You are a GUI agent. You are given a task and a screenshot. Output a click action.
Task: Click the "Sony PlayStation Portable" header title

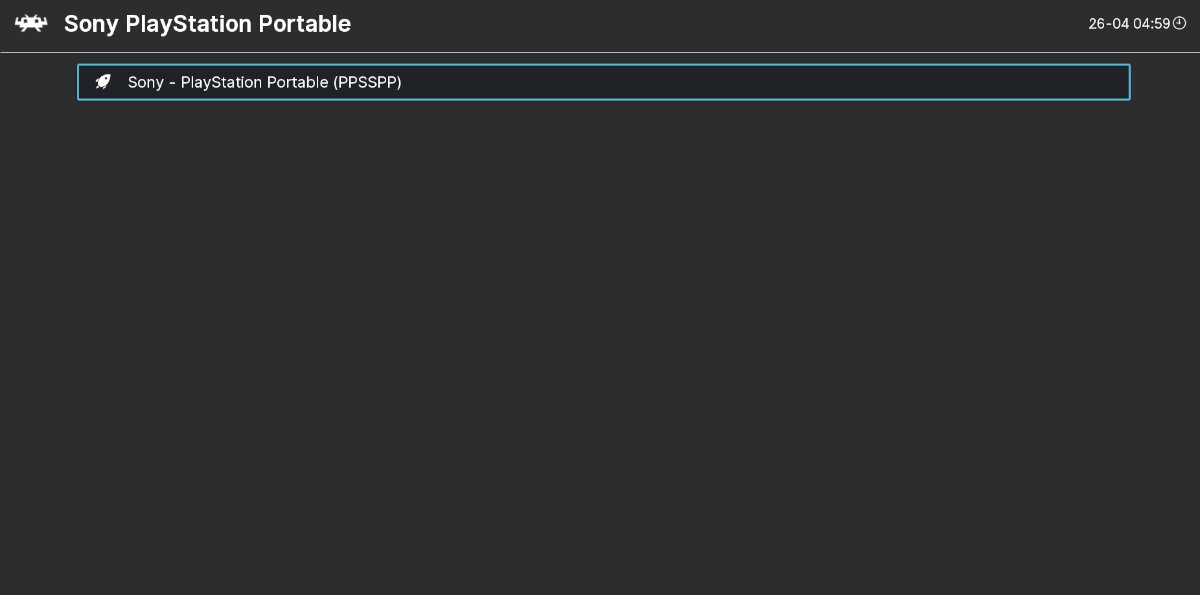[207, 24]
